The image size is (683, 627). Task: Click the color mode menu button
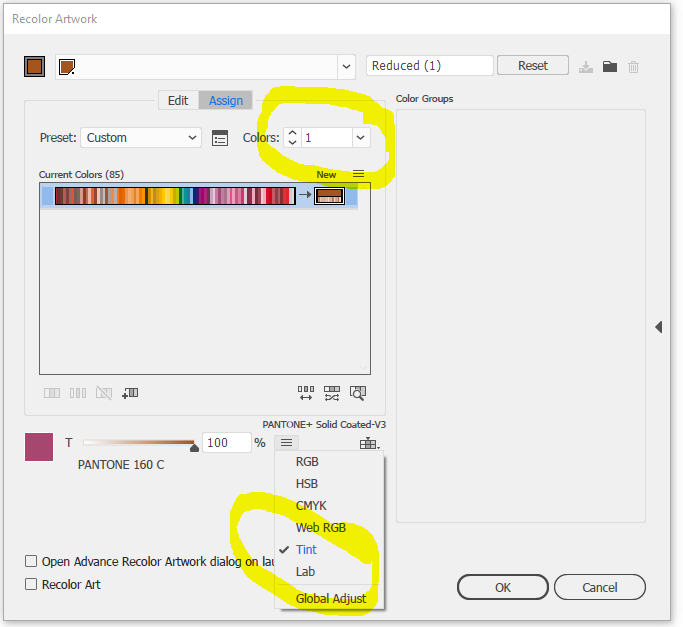click(286, 443)
